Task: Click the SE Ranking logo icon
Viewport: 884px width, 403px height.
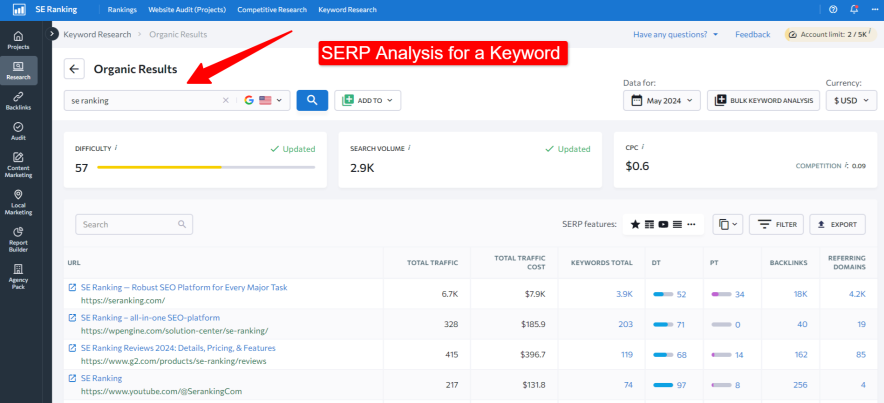Action: coord(19,10)
